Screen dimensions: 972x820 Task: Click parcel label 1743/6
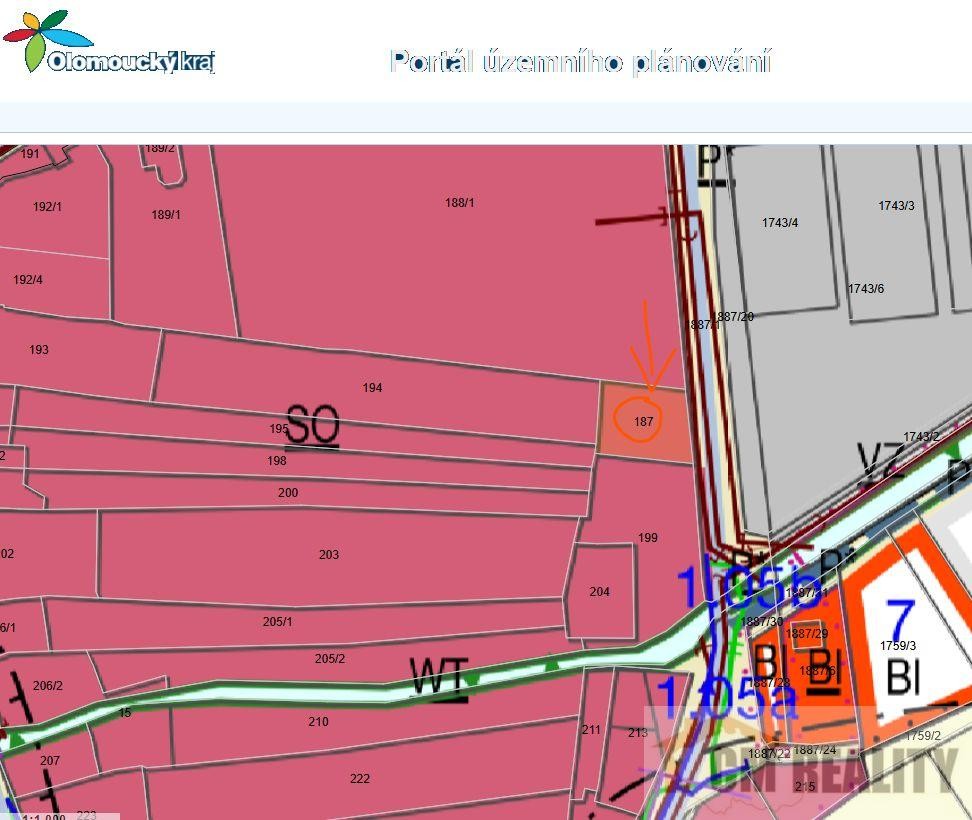866,289
